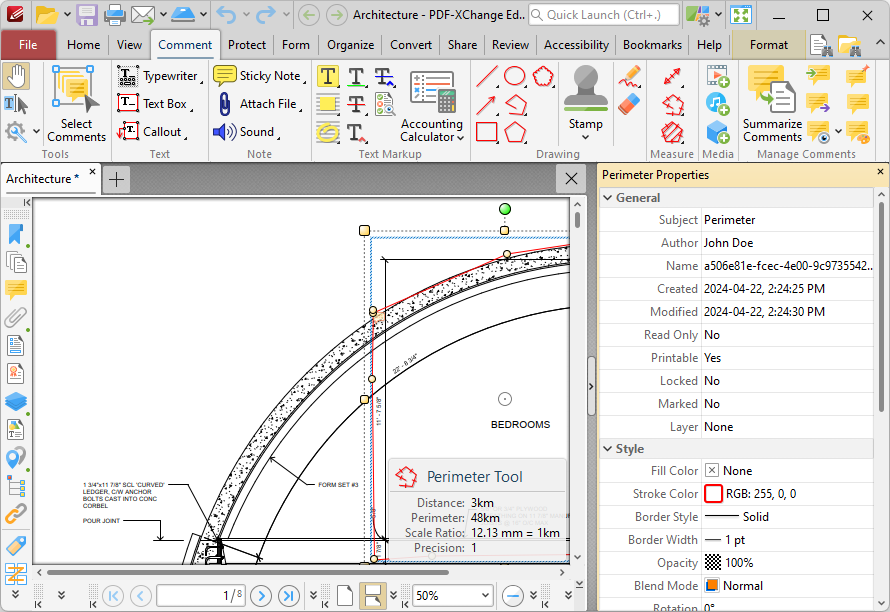Activate the Callout tool
This screenshot has height=612, width=890.
click(152, 132)
